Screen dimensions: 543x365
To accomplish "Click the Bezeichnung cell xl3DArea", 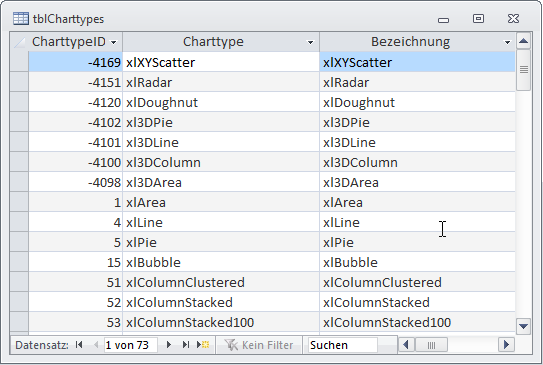I will [x=417, y=182].
